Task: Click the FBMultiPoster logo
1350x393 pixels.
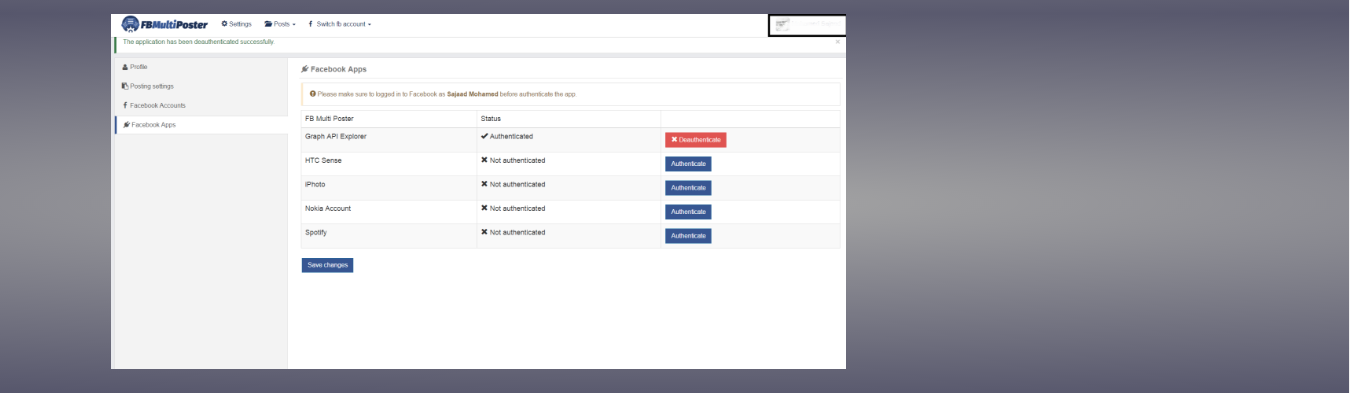Action: (x=164, y=24)
